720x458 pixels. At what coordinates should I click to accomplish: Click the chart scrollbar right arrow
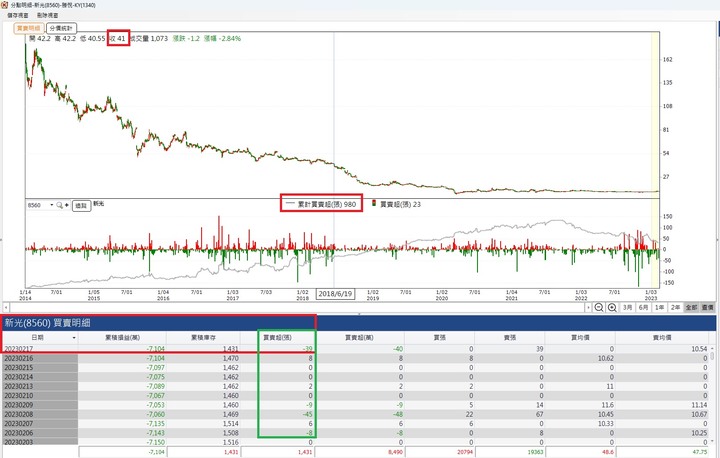[588, 307]
